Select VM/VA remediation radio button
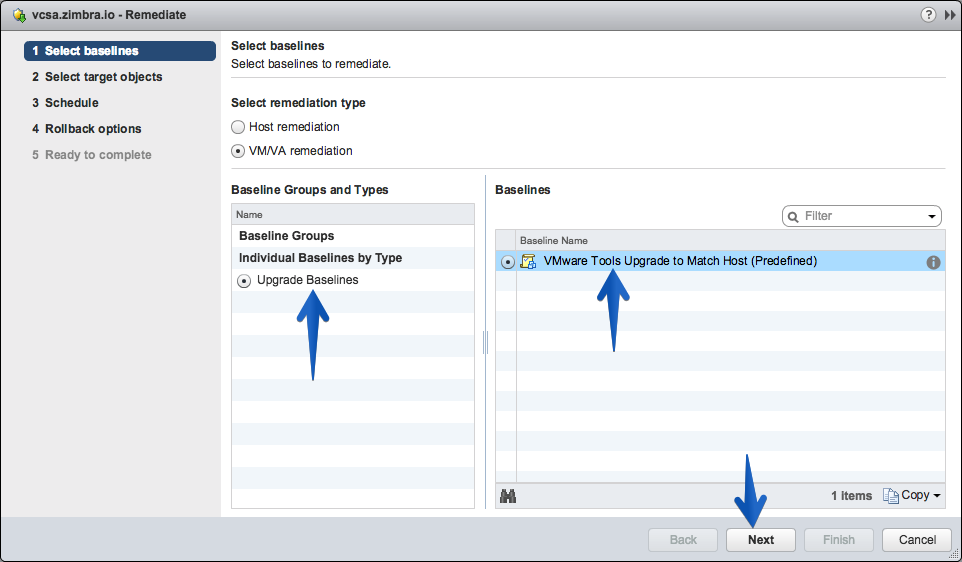Screen dimensions: 962x562 click(238, 151)
